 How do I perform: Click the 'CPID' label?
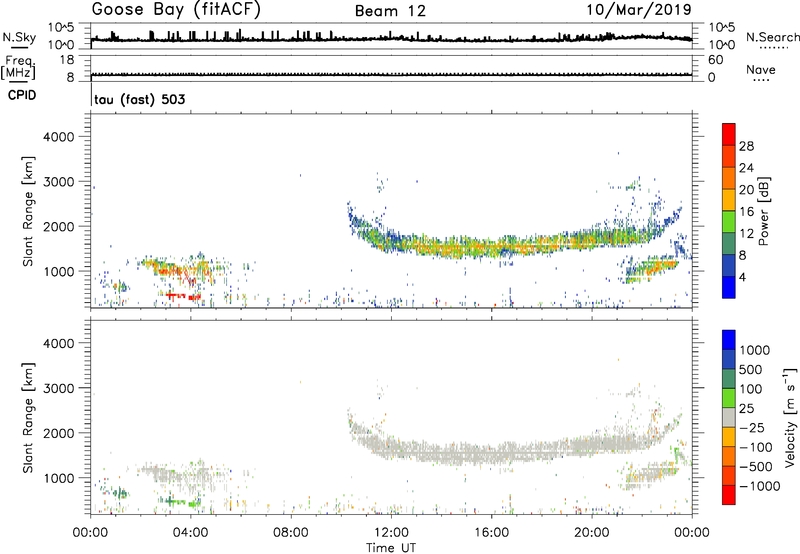click(x=22, y=95)
